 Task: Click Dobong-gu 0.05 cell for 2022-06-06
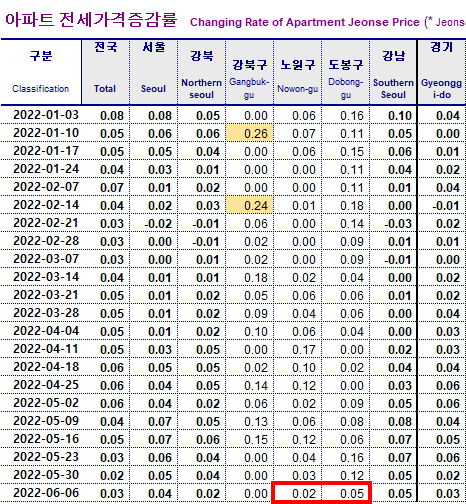[346, 493]
